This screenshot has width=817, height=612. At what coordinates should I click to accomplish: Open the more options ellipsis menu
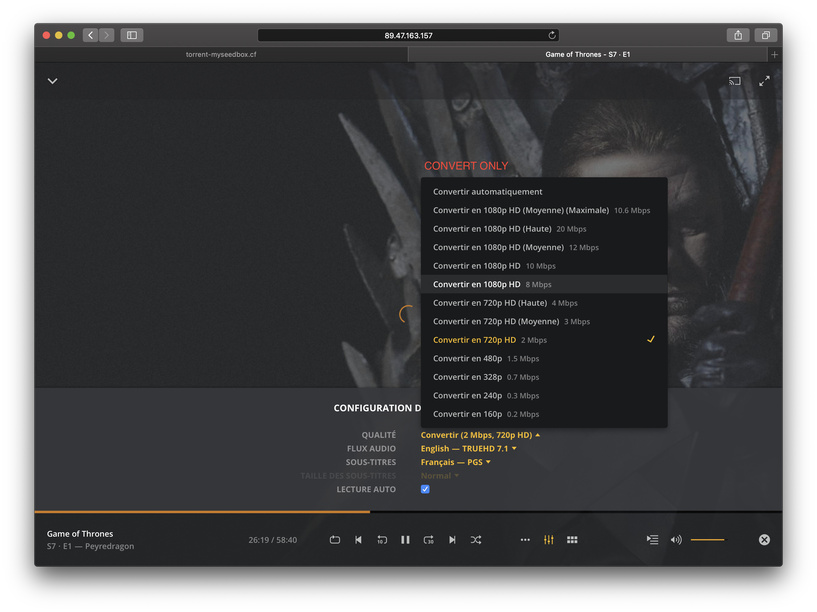pyautogui.click(x=525, y=540)
